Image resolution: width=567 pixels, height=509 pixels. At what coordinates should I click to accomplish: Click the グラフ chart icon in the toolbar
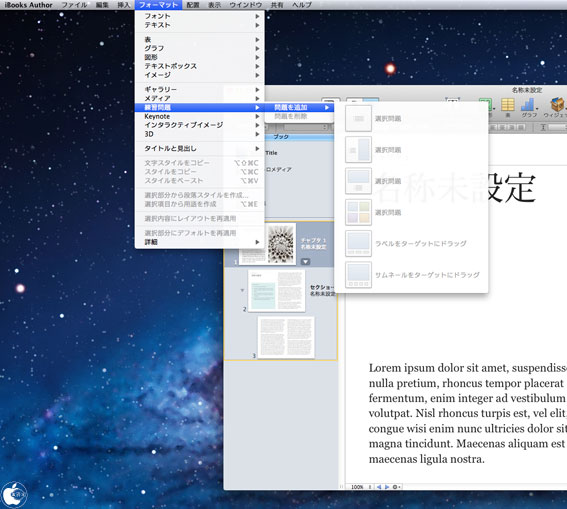click(528, 106)
